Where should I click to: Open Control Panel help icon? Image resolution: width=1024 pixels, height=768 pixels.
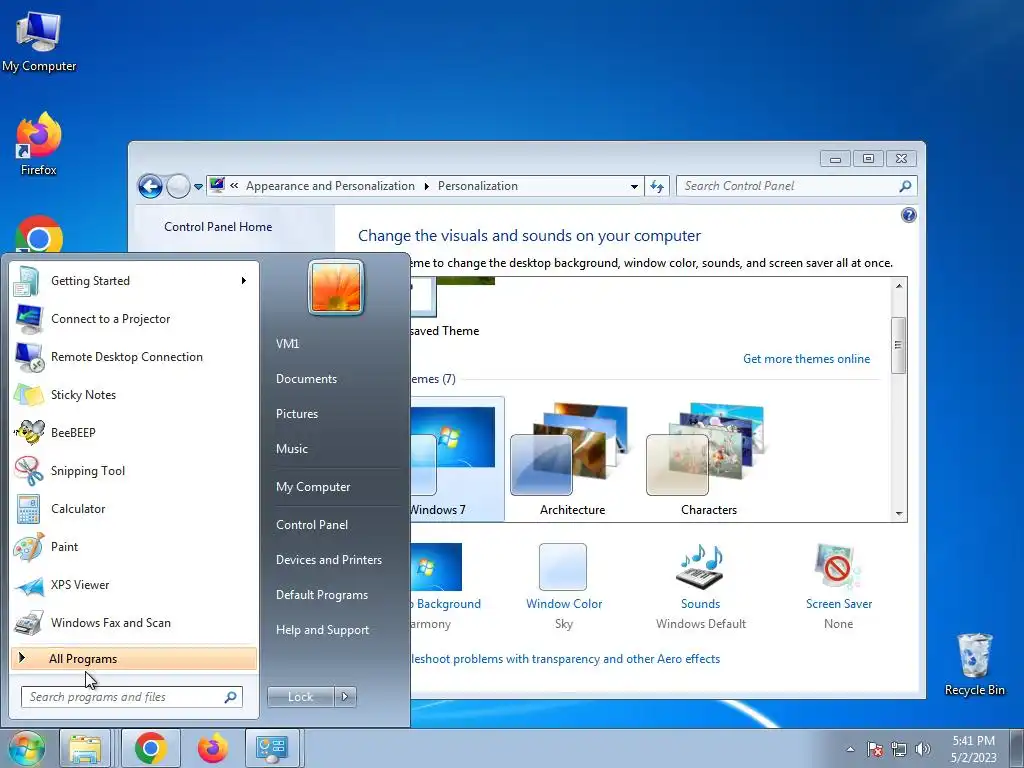(x=908, y=216)
